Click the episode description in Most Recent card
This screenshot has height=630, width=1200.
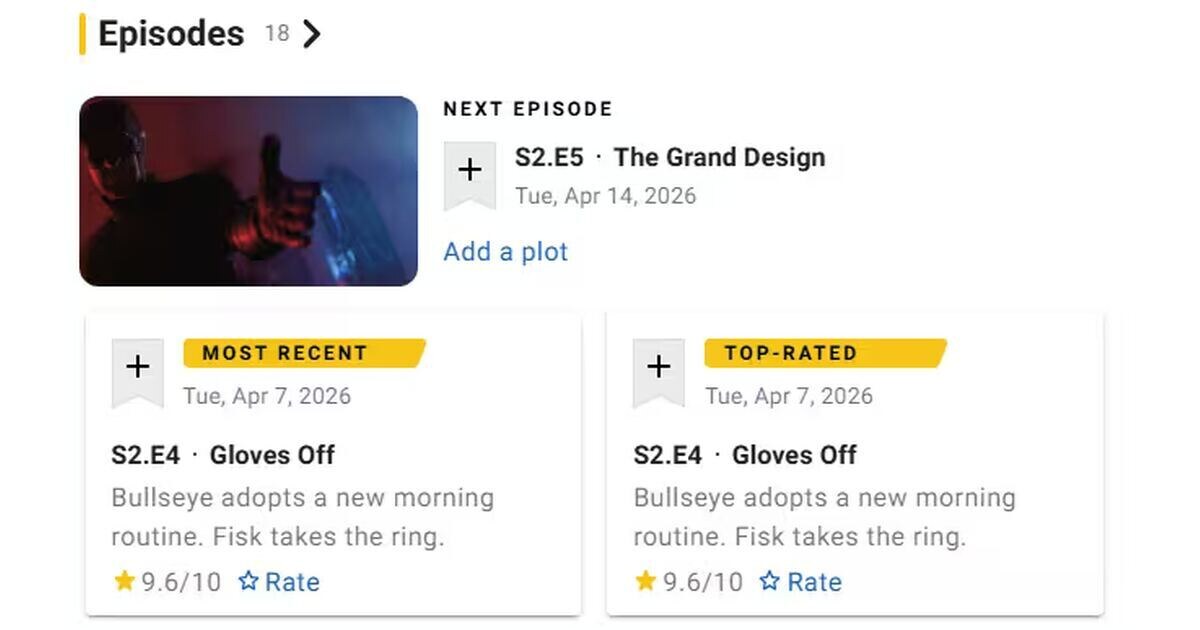pos(302,517)
